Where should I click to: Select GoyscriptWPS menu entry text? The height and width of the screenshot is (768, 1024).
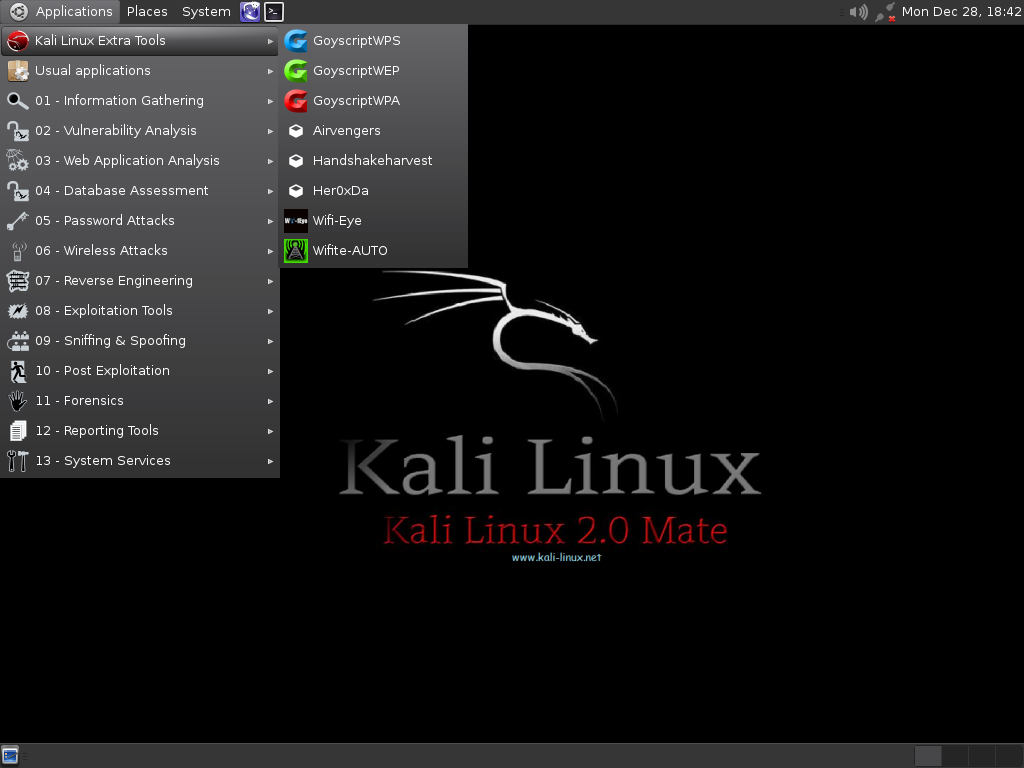pyautogui.click(x=357, y=40)
